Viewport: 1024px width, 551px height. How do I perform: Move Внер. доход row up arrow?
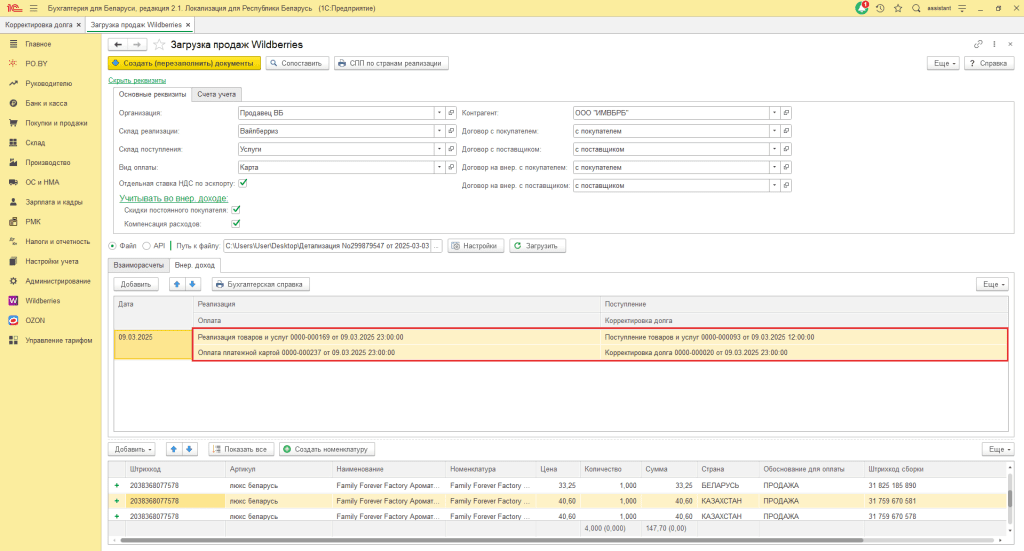coord(176,284)
